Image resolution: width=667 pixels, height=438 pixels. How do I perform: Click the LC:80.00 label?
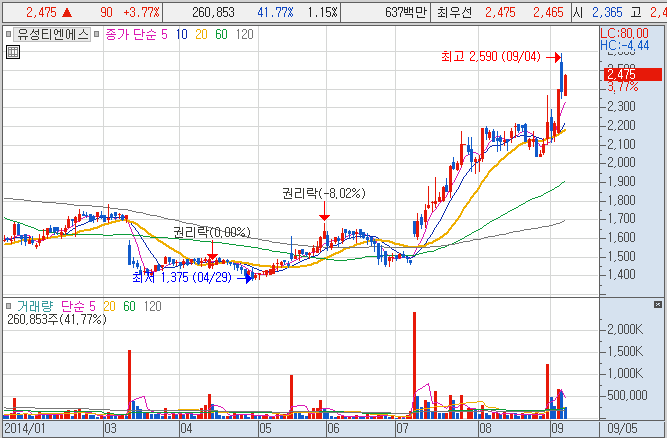[x=624, y=33]
